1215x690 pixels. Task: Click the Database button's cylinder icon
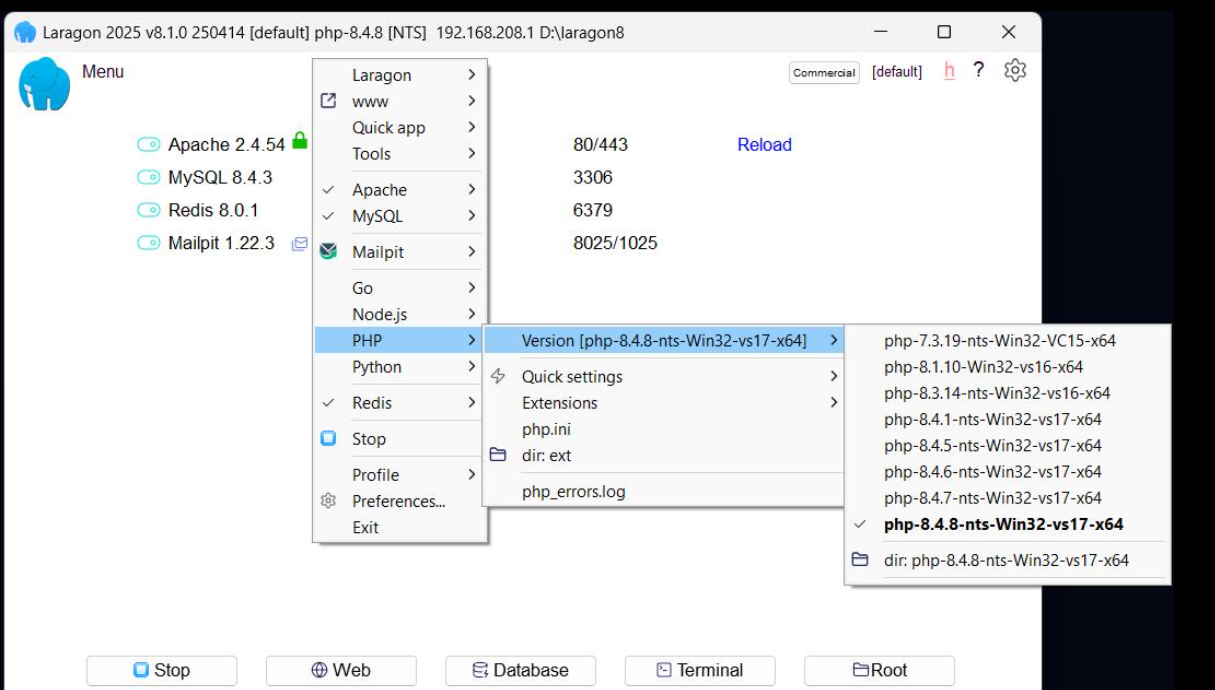(x=481, y=670)
